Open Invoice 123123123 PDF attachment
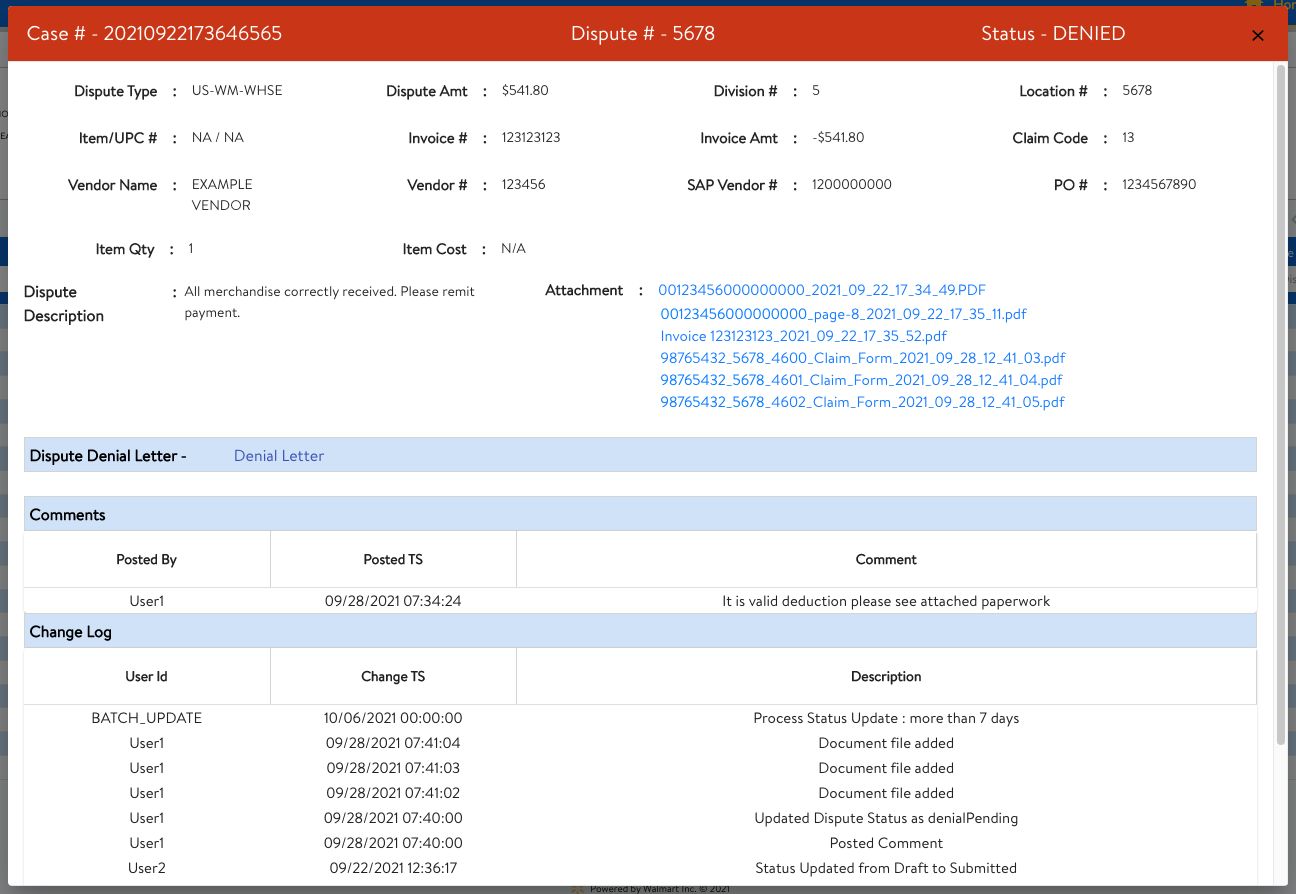 pos(803,336)
